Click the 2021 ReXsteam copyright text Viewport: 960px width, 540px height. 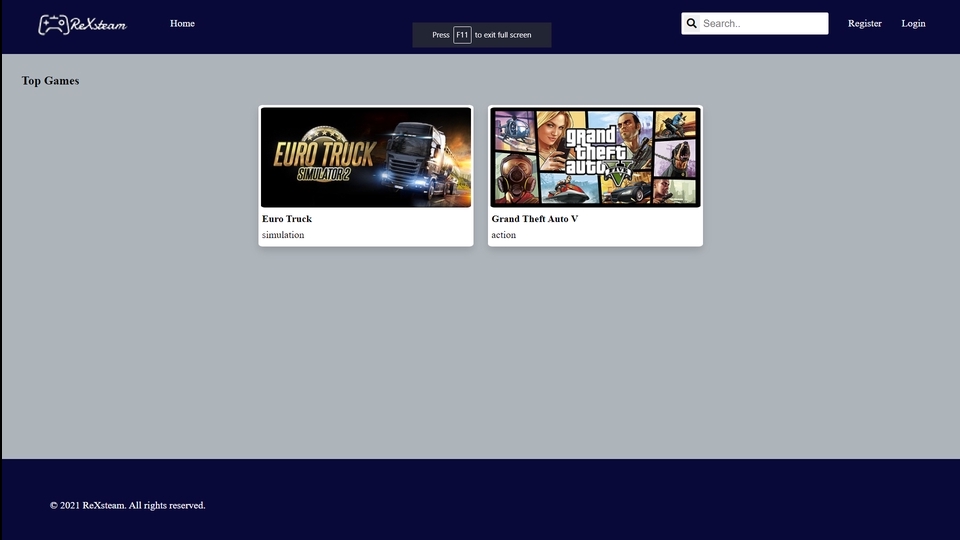pos(127,505)
